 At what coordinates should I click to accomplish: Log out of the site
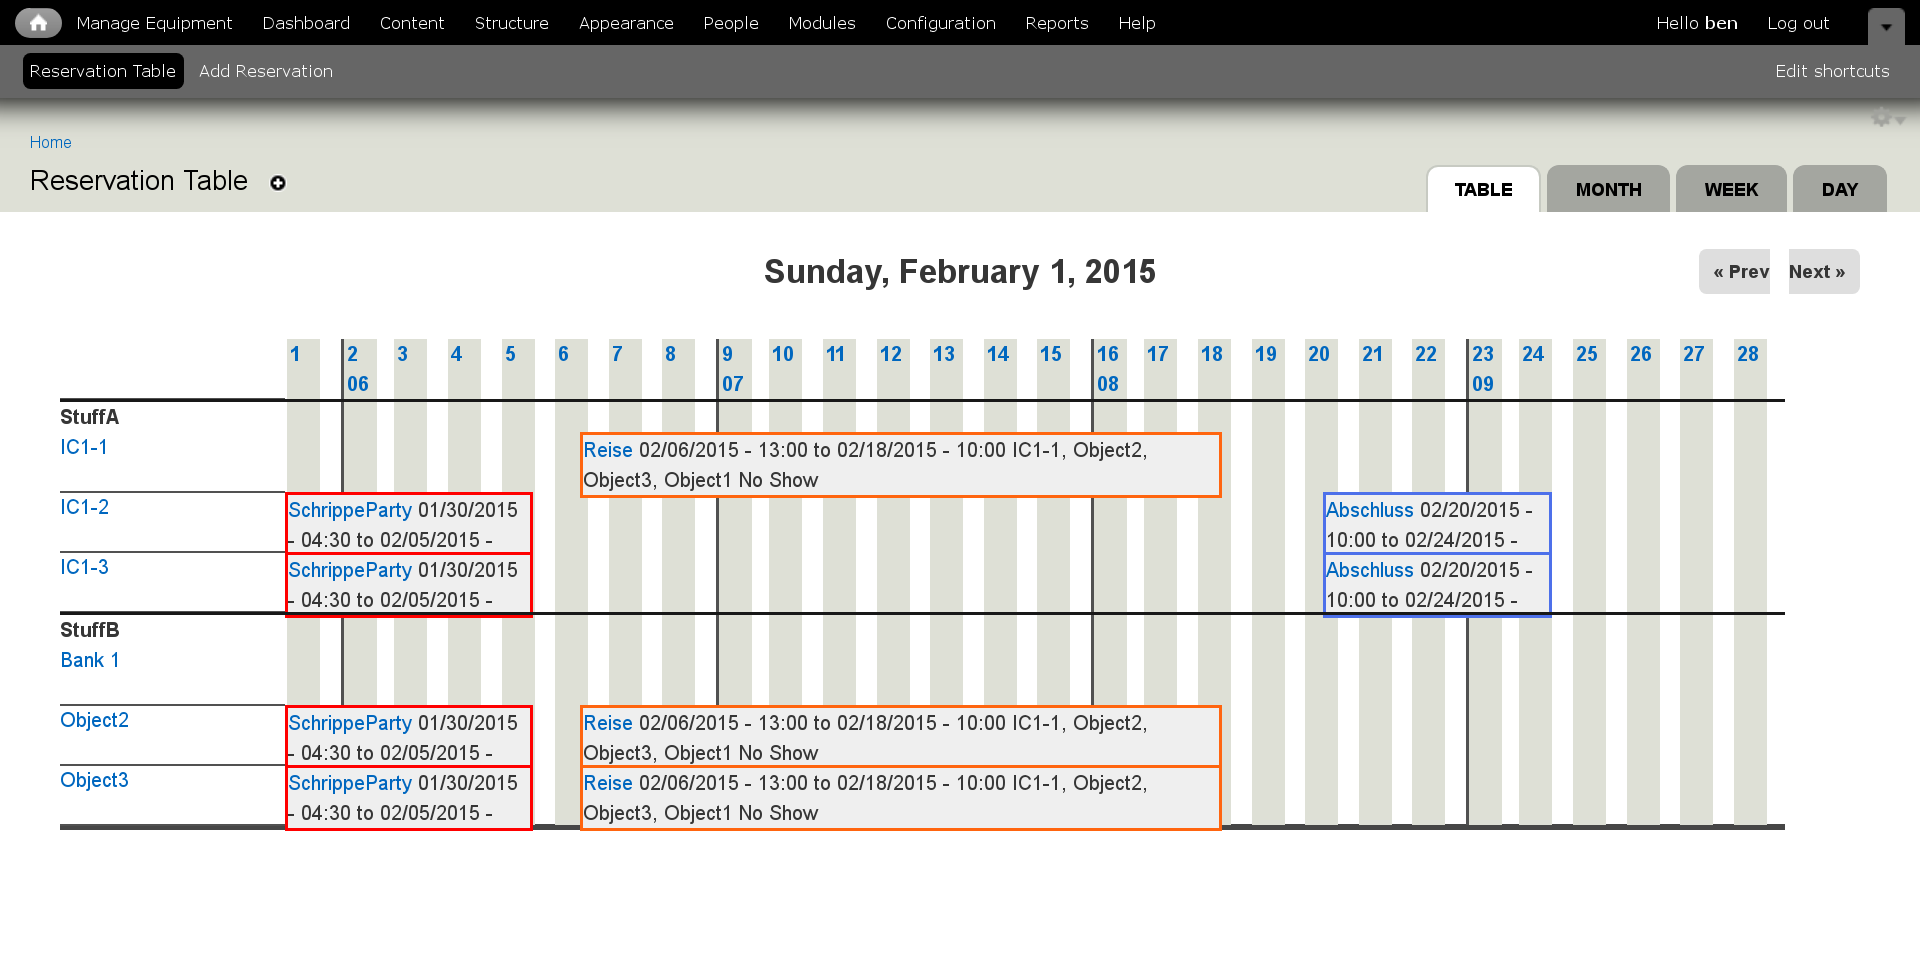click(x=1797, y=23)
